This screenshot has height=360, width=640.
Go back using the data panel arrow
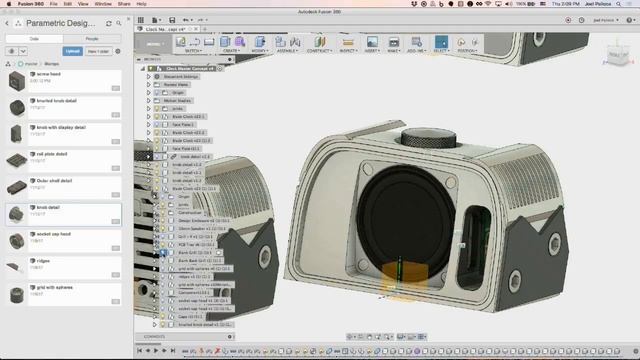[x=7, y=24]
